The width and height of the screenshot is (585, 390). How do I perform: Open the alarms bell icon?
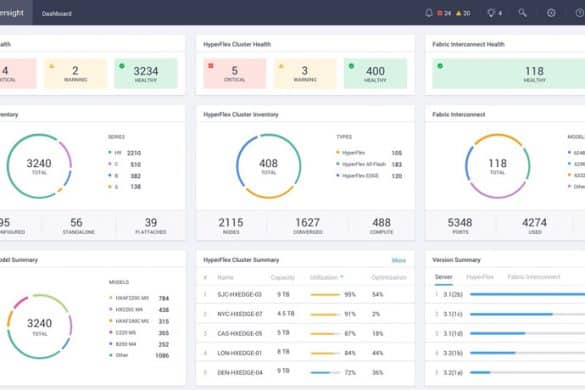[x=429, y=13]
